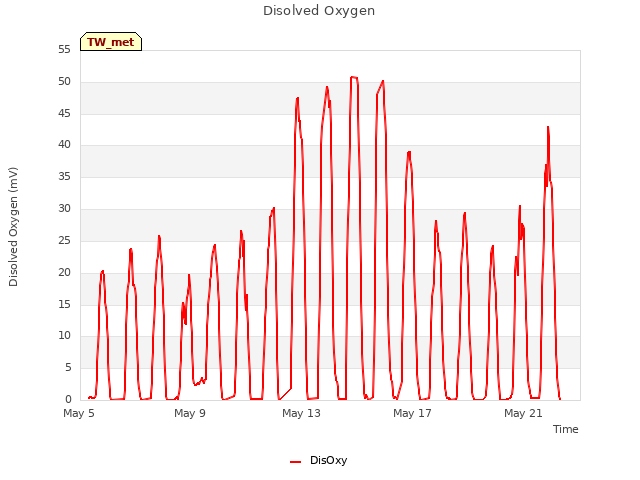
Task: Click the 35 y-axis tick label
Action: [64, 177]
